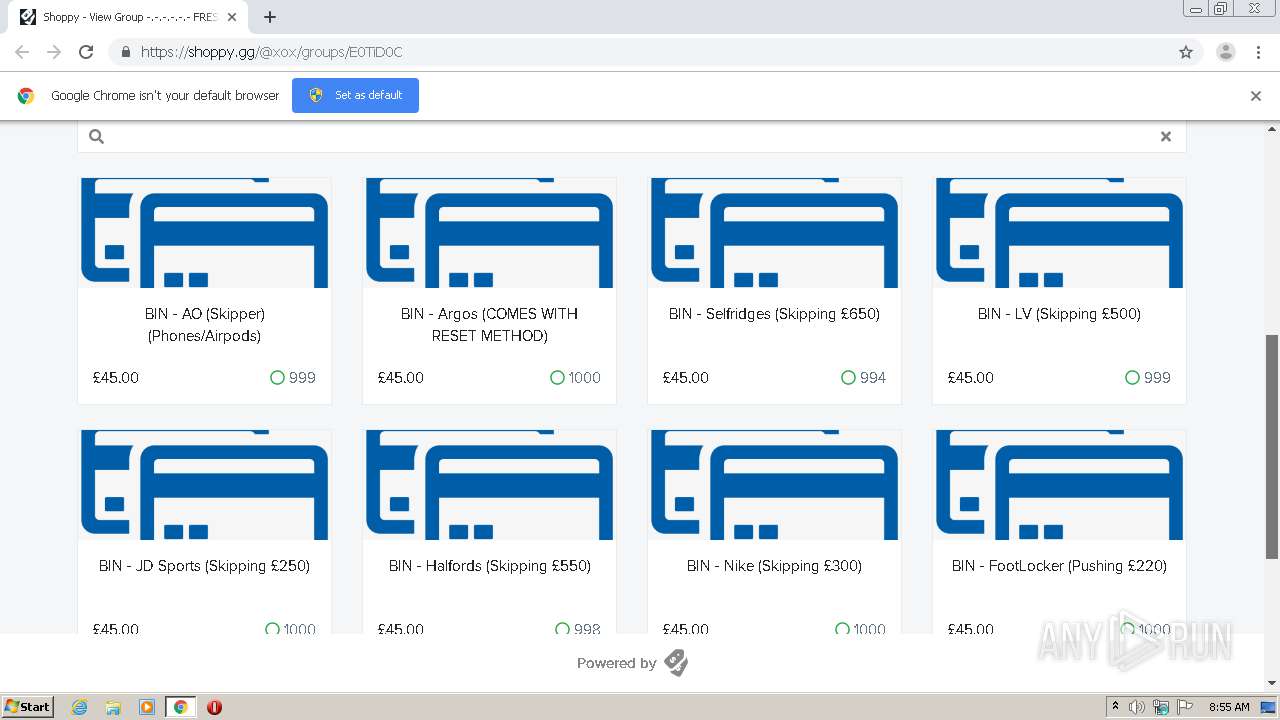Reload the Shoppy page
This screenshot has height=720, width=1280.
(x=86, y=52)
